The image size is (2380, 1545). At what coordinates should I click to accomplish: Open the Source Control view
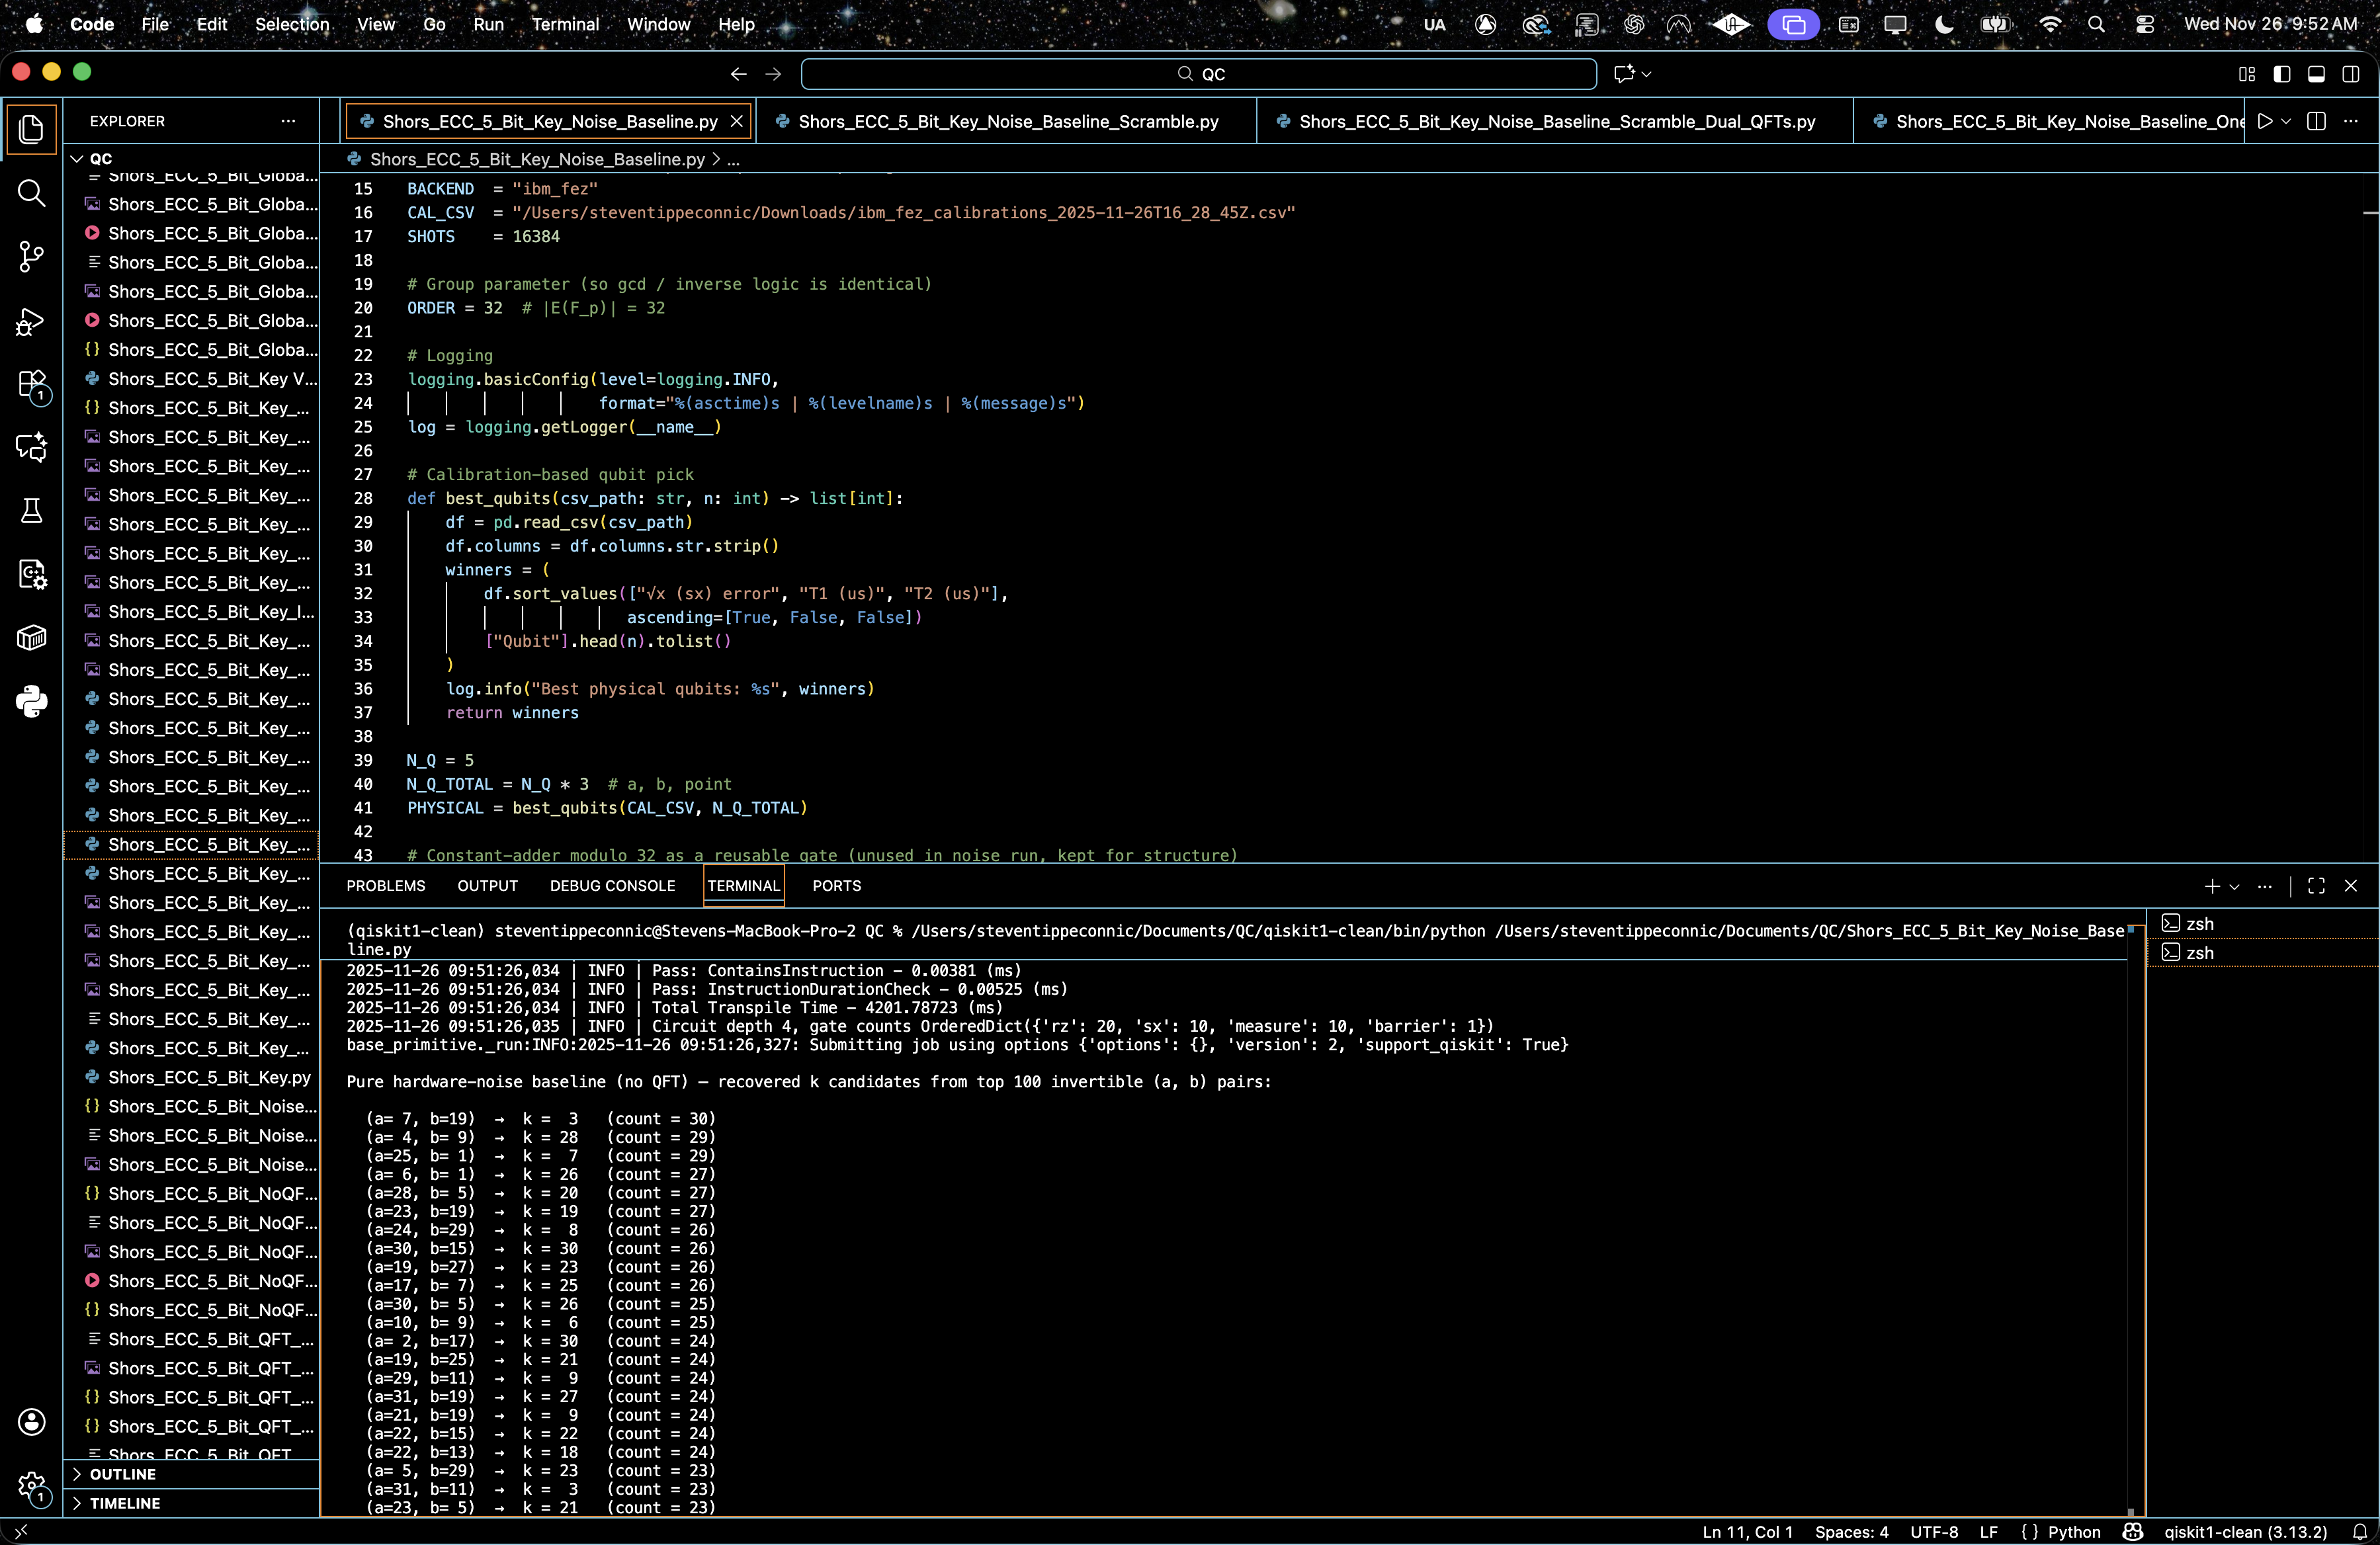[31, 257]
